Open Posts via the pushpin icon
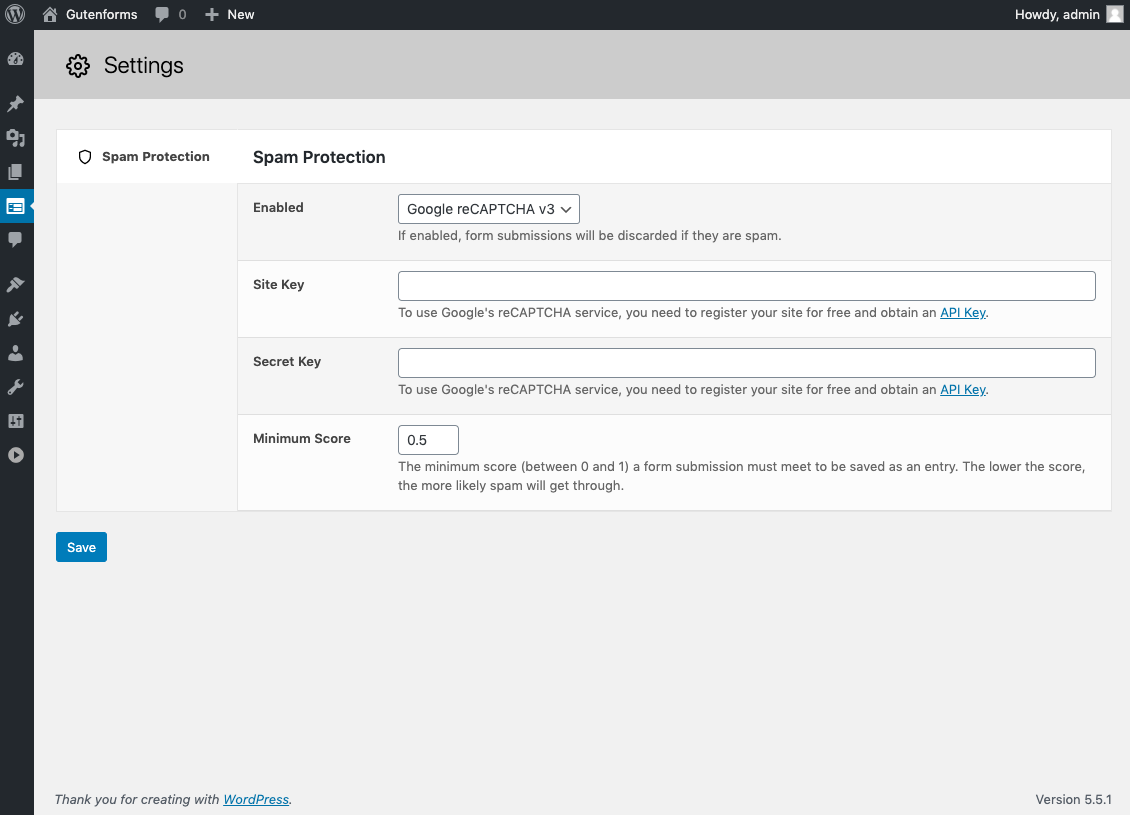Screen dimensions: 1130x815 (15, 104)
